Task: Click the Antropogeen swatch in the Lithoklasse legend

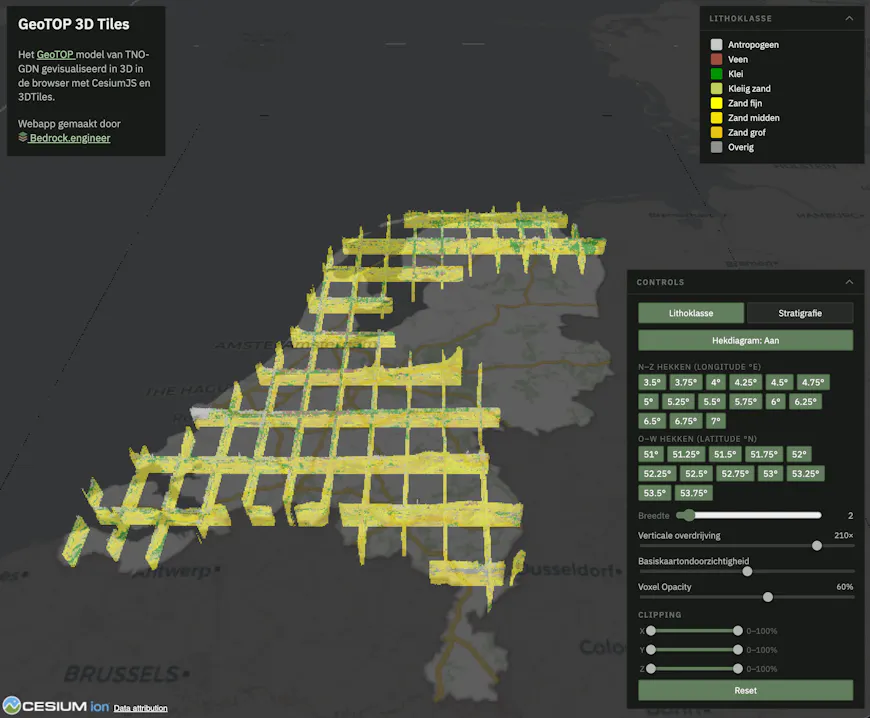Action: (715, 44)
